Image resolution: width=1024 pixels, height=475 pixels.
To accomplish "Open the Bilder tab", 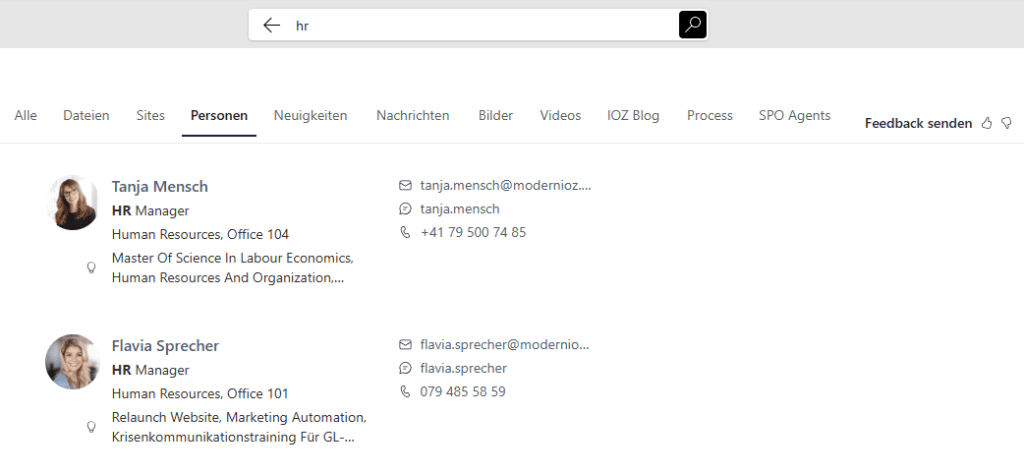I will pos(496,116).
